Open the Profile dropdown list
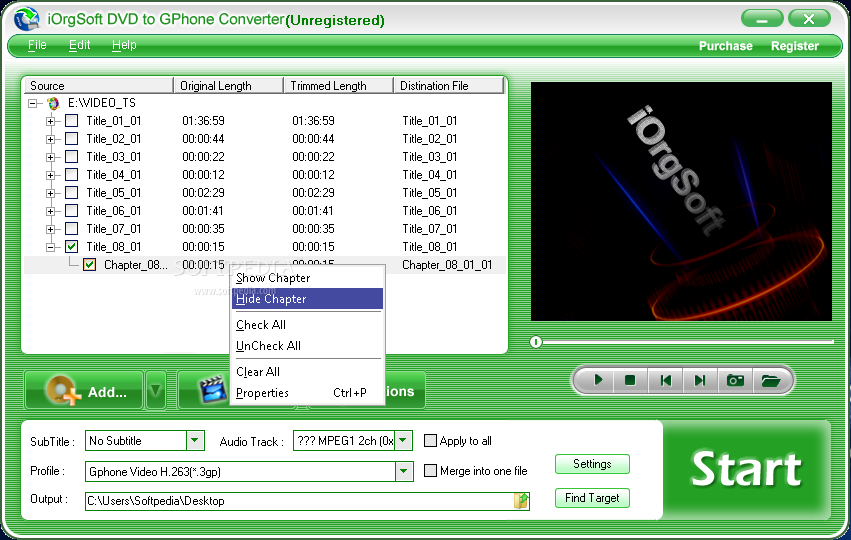The height and width of the screenshot is (540, 851). [403, 471]
